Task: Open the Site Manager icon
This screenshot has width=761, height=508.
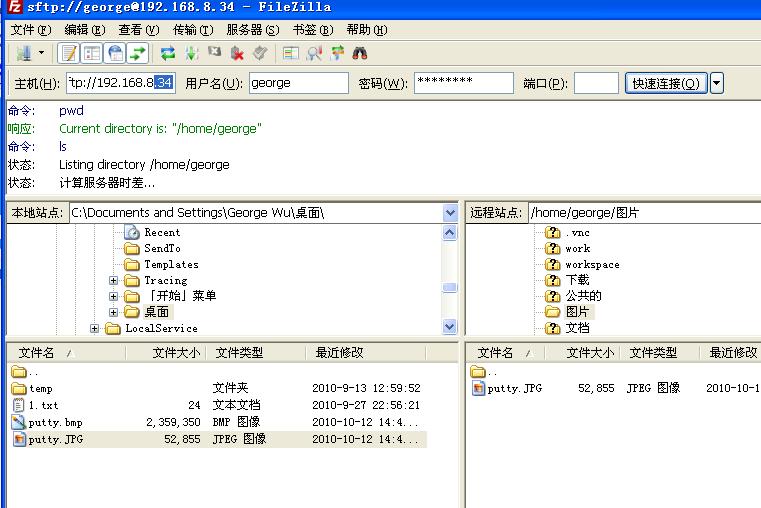Action: (23, 53)
